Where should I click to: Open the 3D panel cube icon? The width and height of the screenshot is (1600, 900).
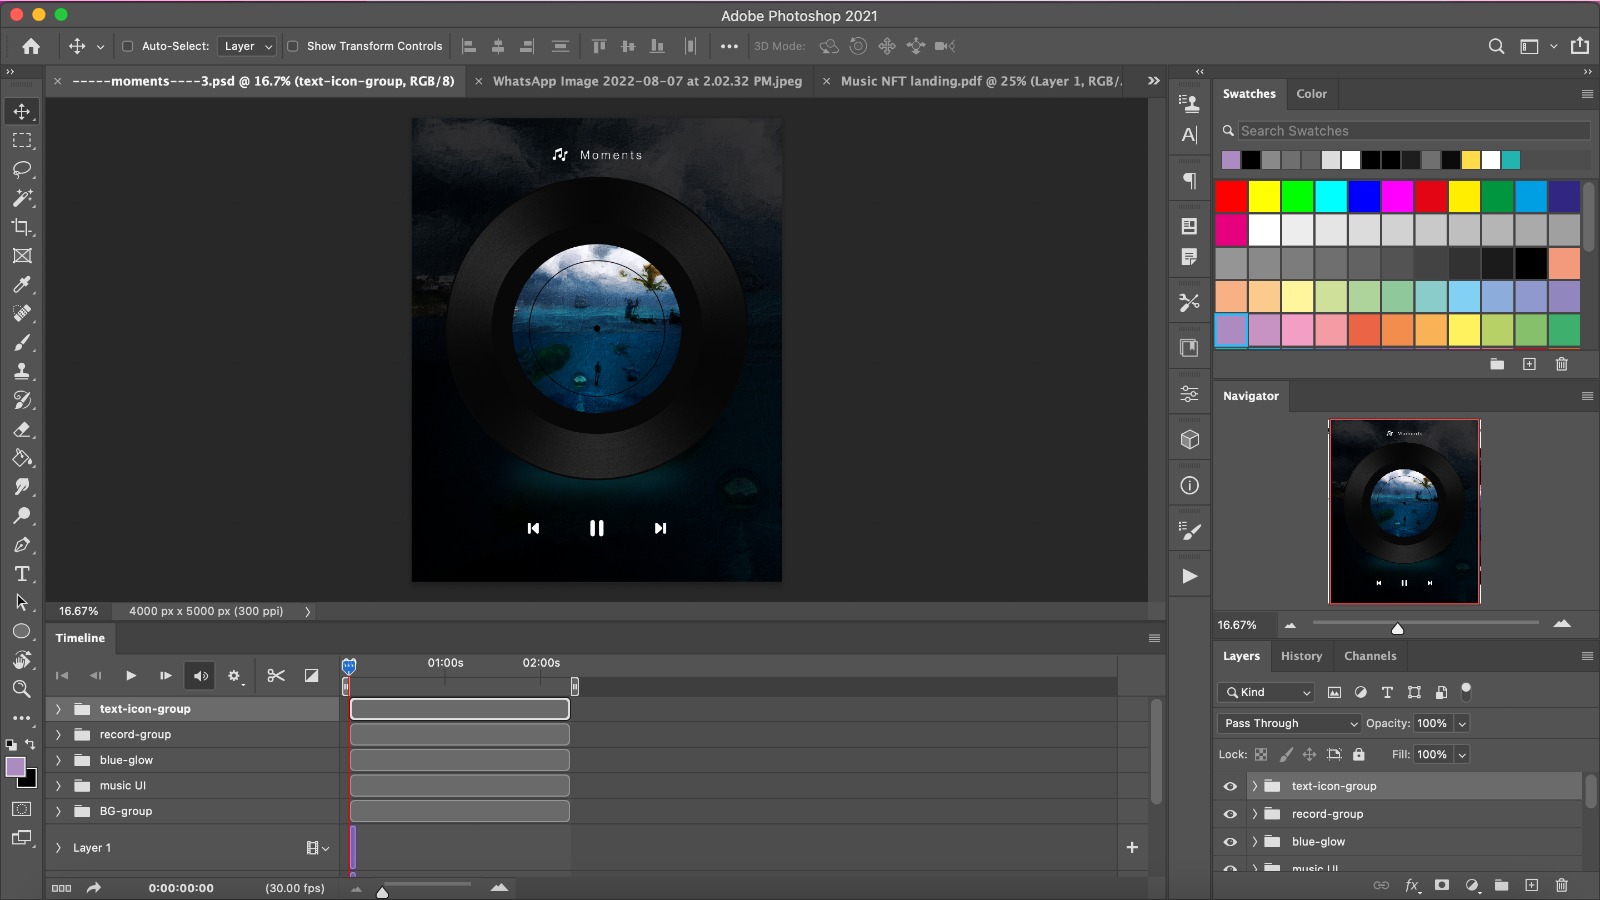tap(1189, 439)
